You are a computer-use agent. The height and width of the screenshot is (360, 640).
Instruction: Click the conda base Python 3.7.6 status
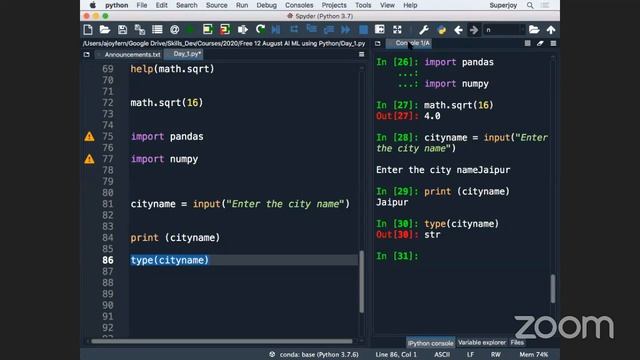[x=314, y=354]
